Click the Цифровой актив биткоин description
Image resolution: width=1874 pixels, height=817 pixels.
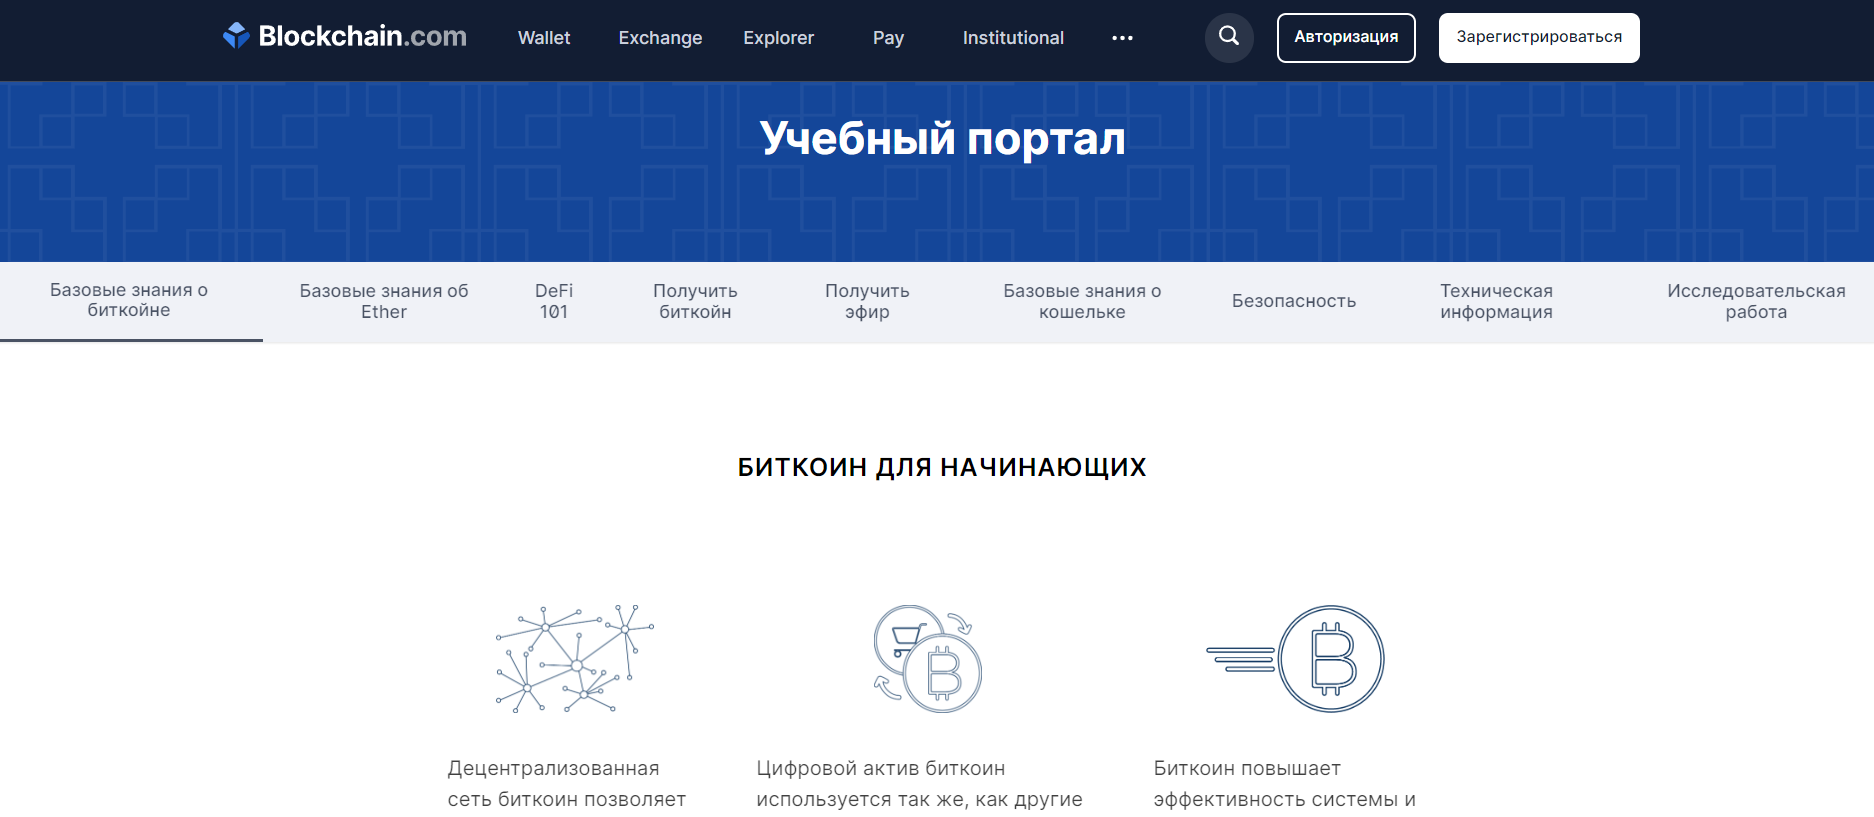tap(919, 784)
